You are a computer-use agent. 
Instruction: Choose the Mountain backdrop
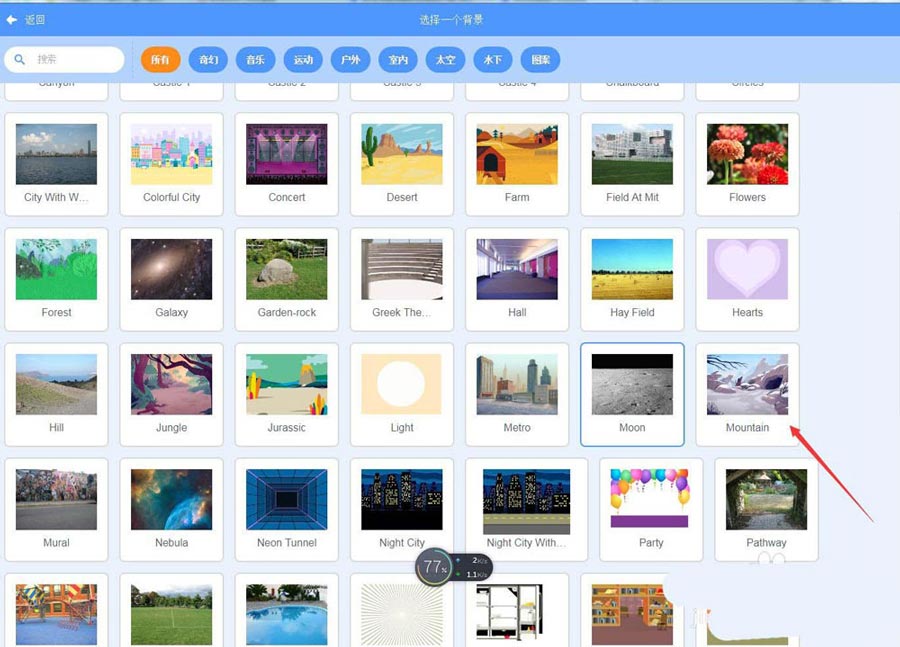tap(747, 394)
